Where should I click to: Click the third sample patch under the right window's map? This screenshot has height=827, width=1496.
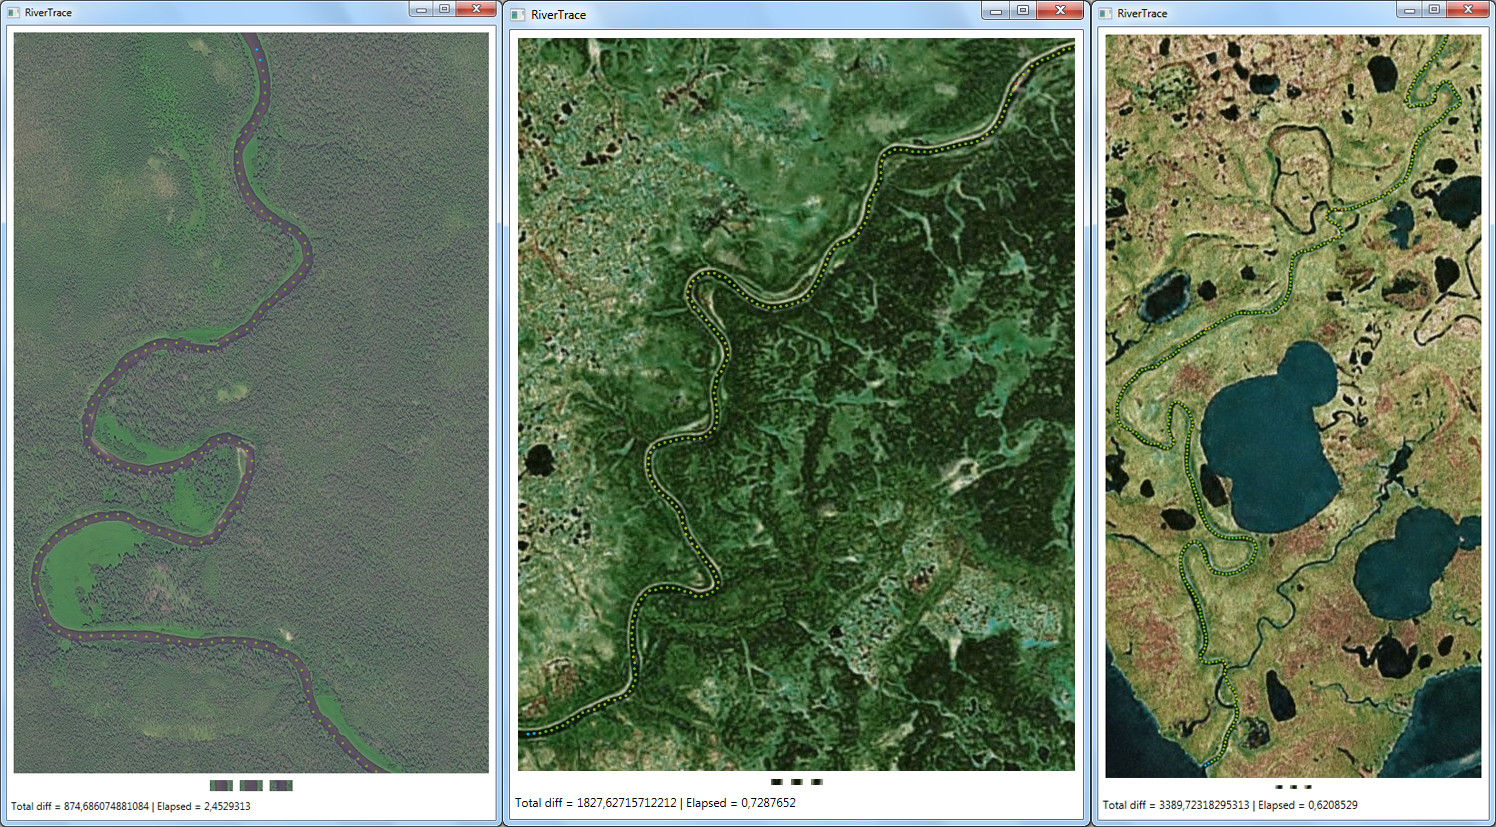(x=1308, y=787)
